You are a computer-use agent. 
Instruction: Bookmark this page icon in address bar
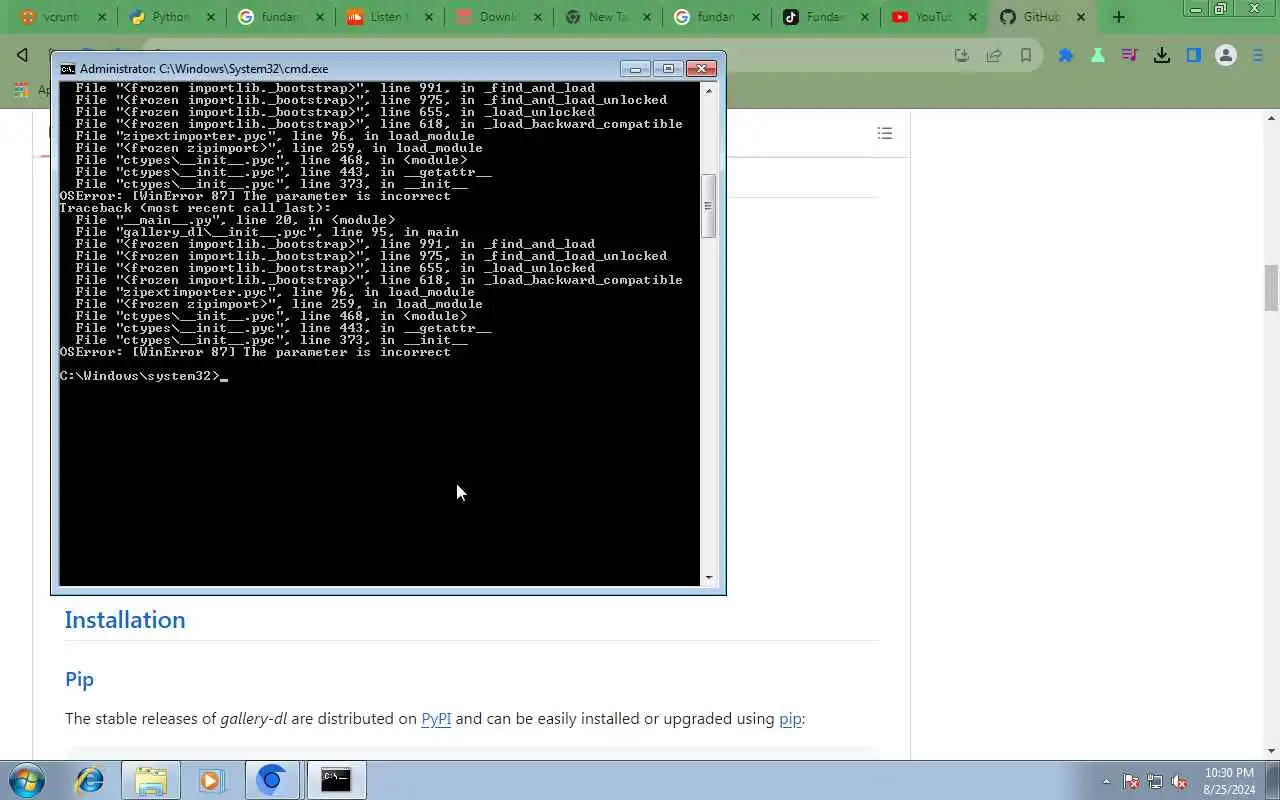(1026, 56)
